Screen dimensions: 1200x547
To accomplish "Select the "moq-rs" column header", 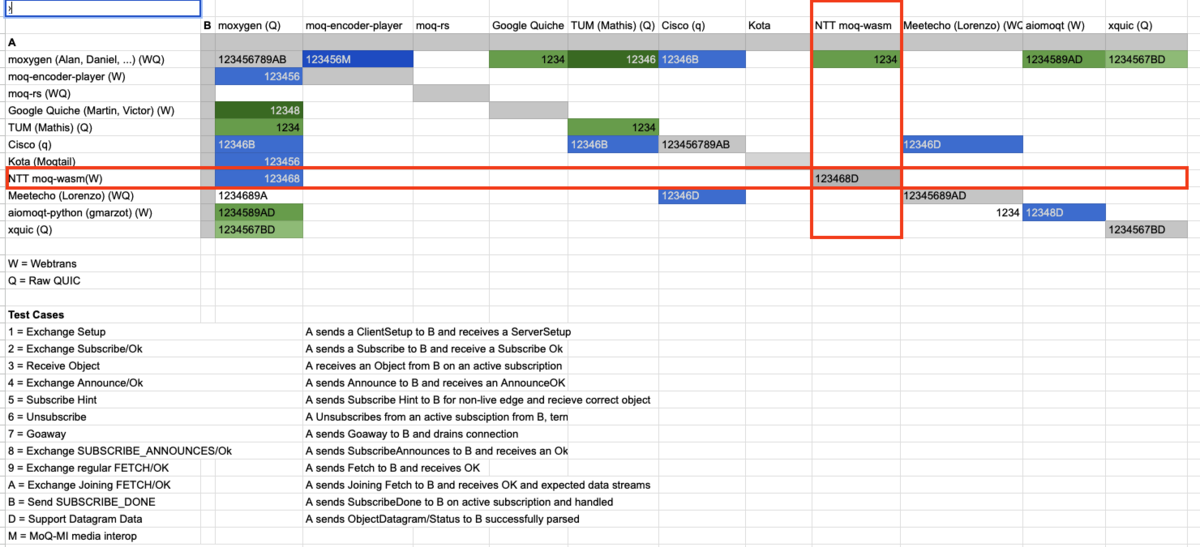I will (451, 25).
